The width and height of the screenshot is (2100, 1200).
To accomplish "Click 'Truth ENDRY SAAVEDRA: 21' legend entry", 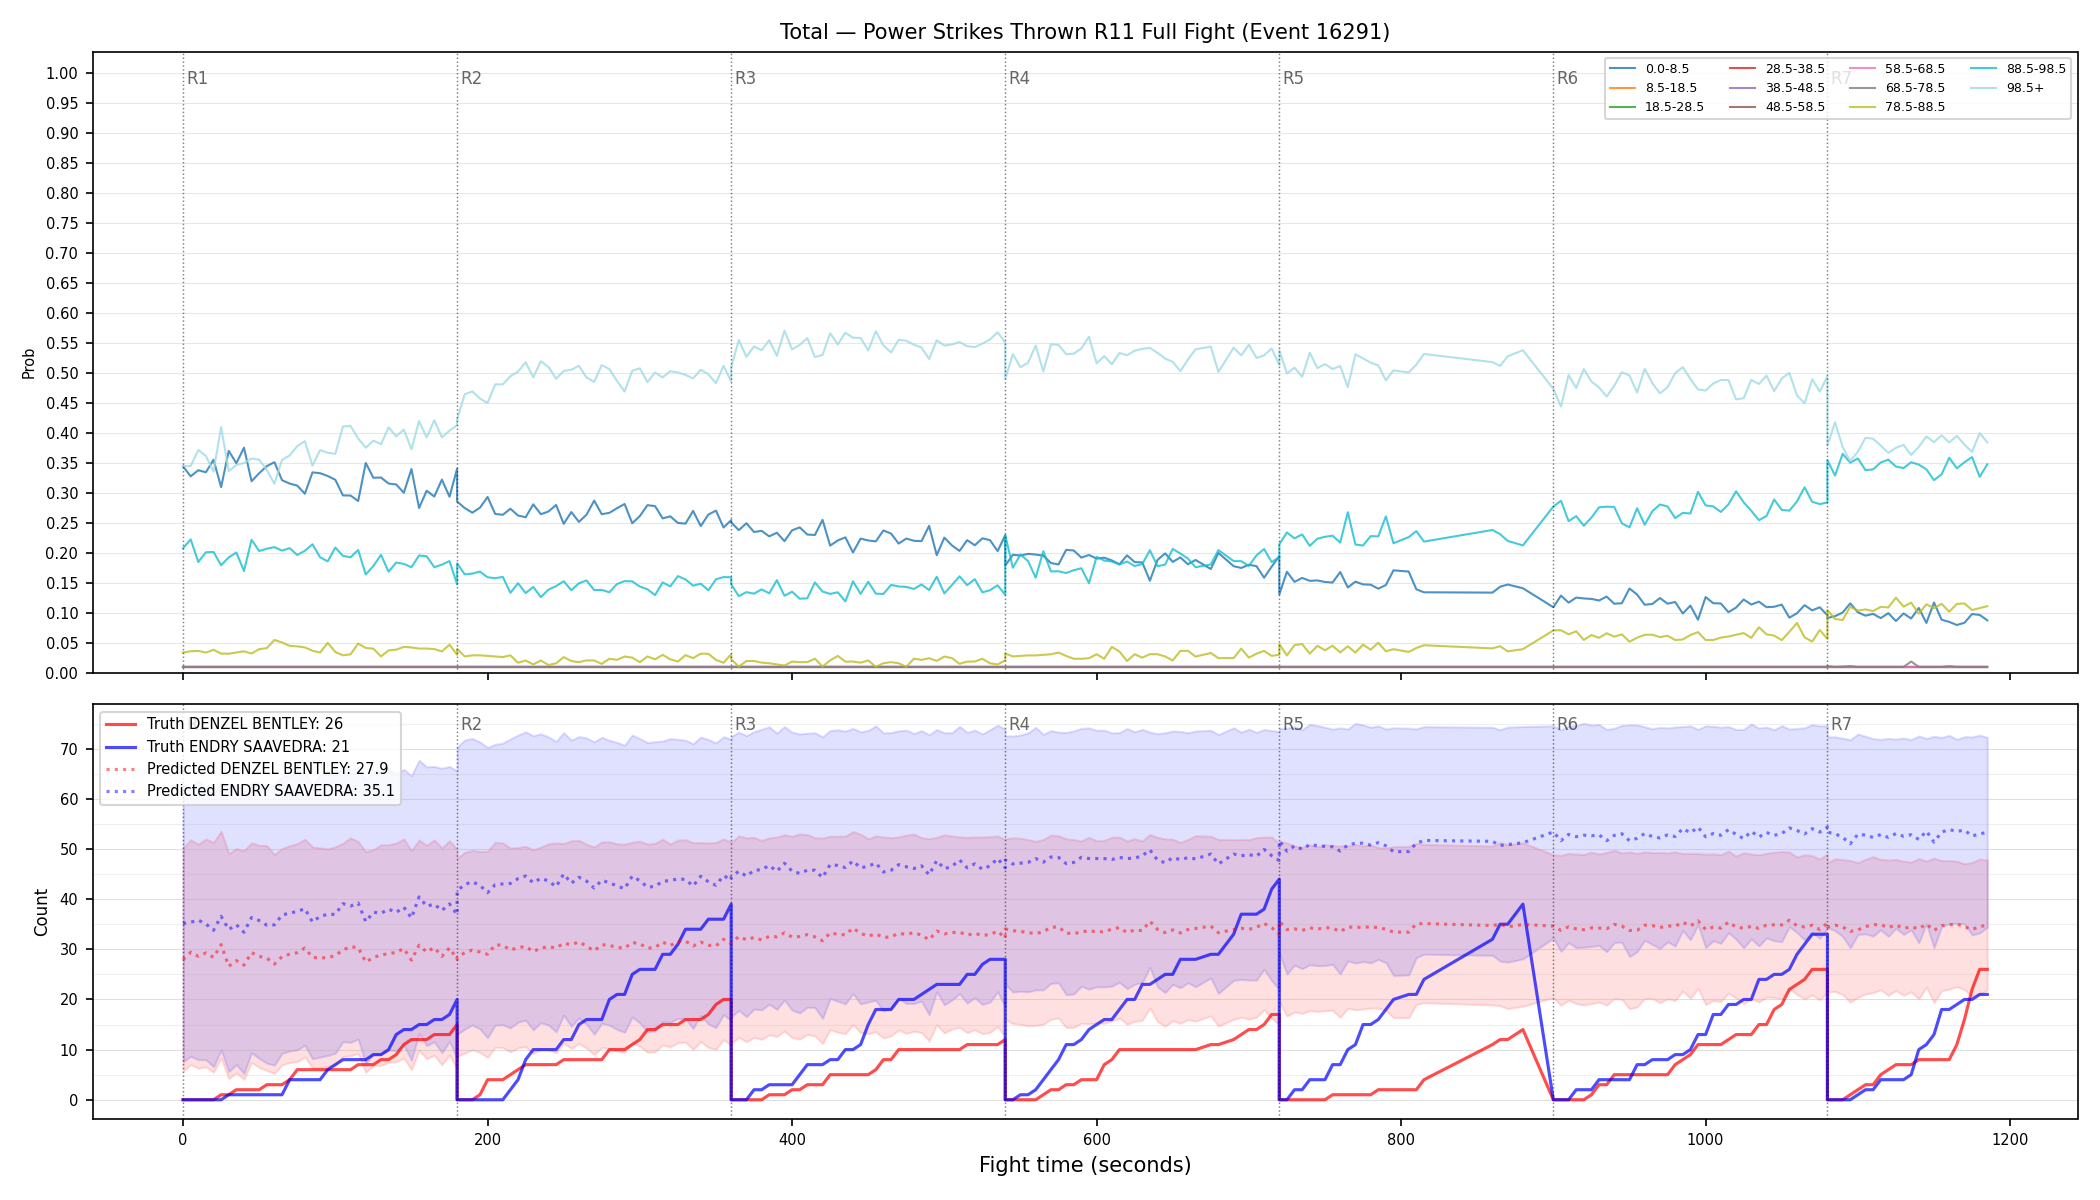I will 226,746.
